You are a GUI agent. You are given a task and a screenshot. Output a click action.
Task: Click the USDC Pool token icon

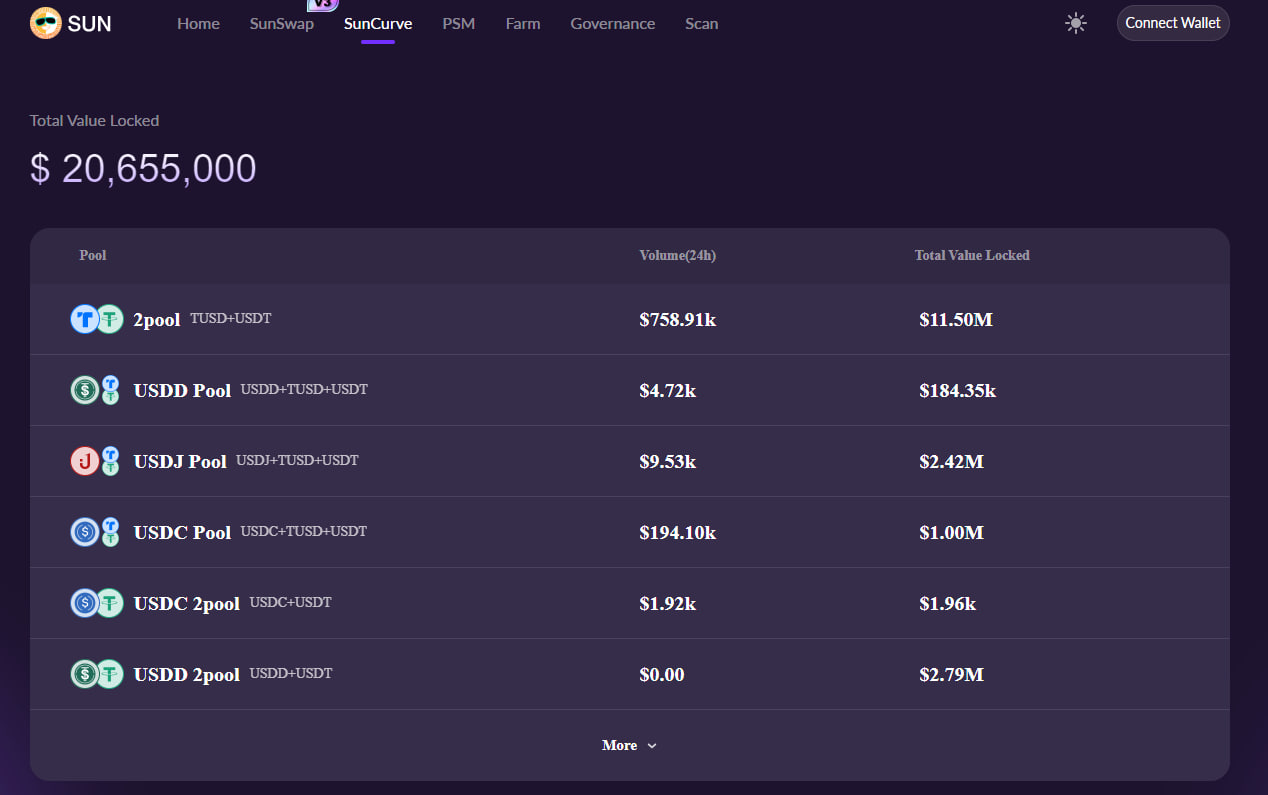click(x=96, y=532)
